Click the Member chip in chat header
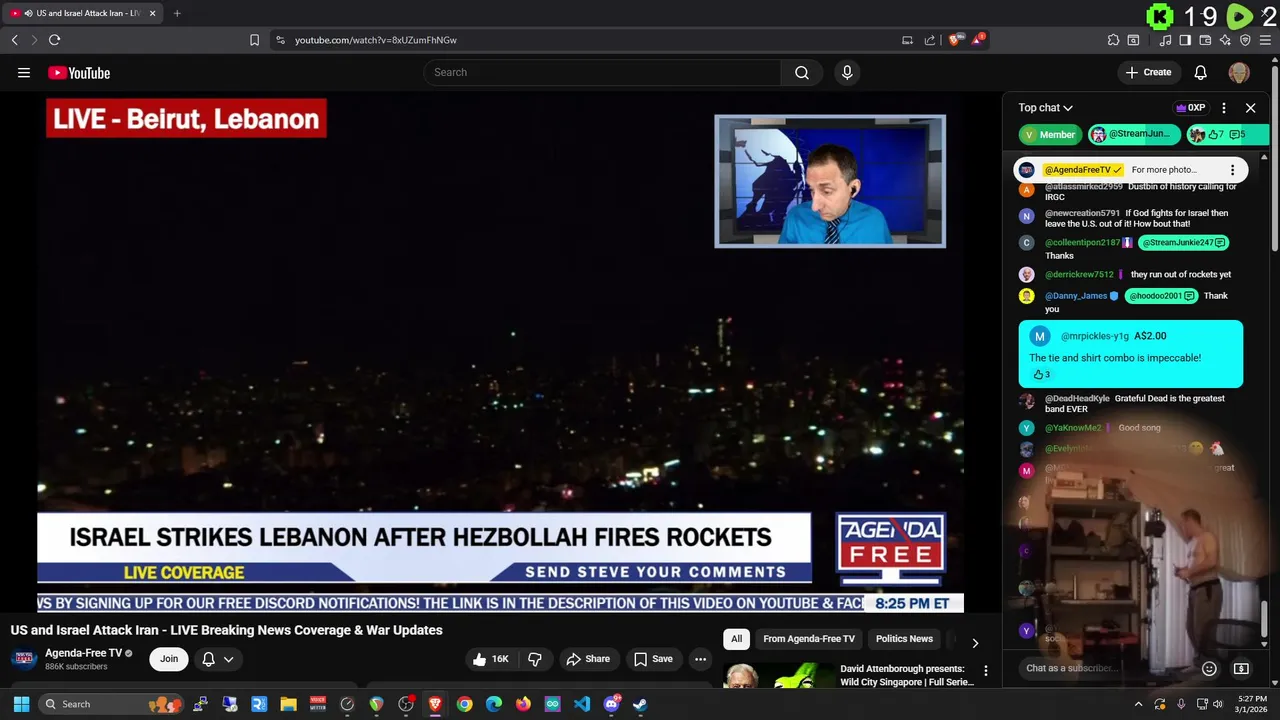Viewport: 1280px width, 720px height. (x=1049, y=135)
